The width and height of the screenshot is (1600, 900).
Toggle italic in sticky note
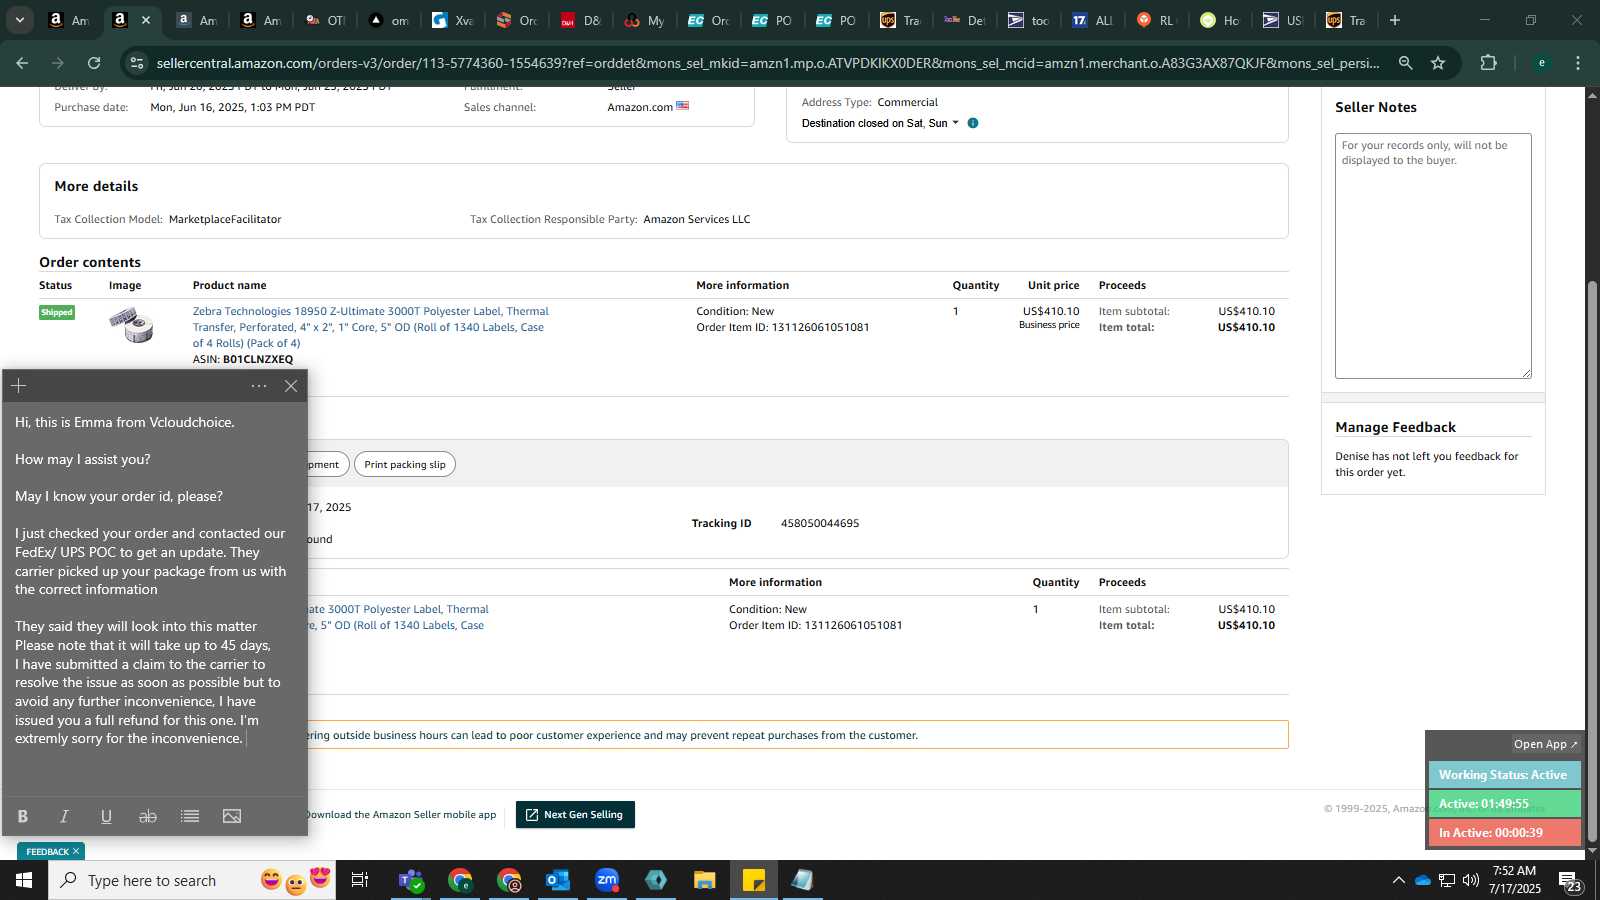64,816
